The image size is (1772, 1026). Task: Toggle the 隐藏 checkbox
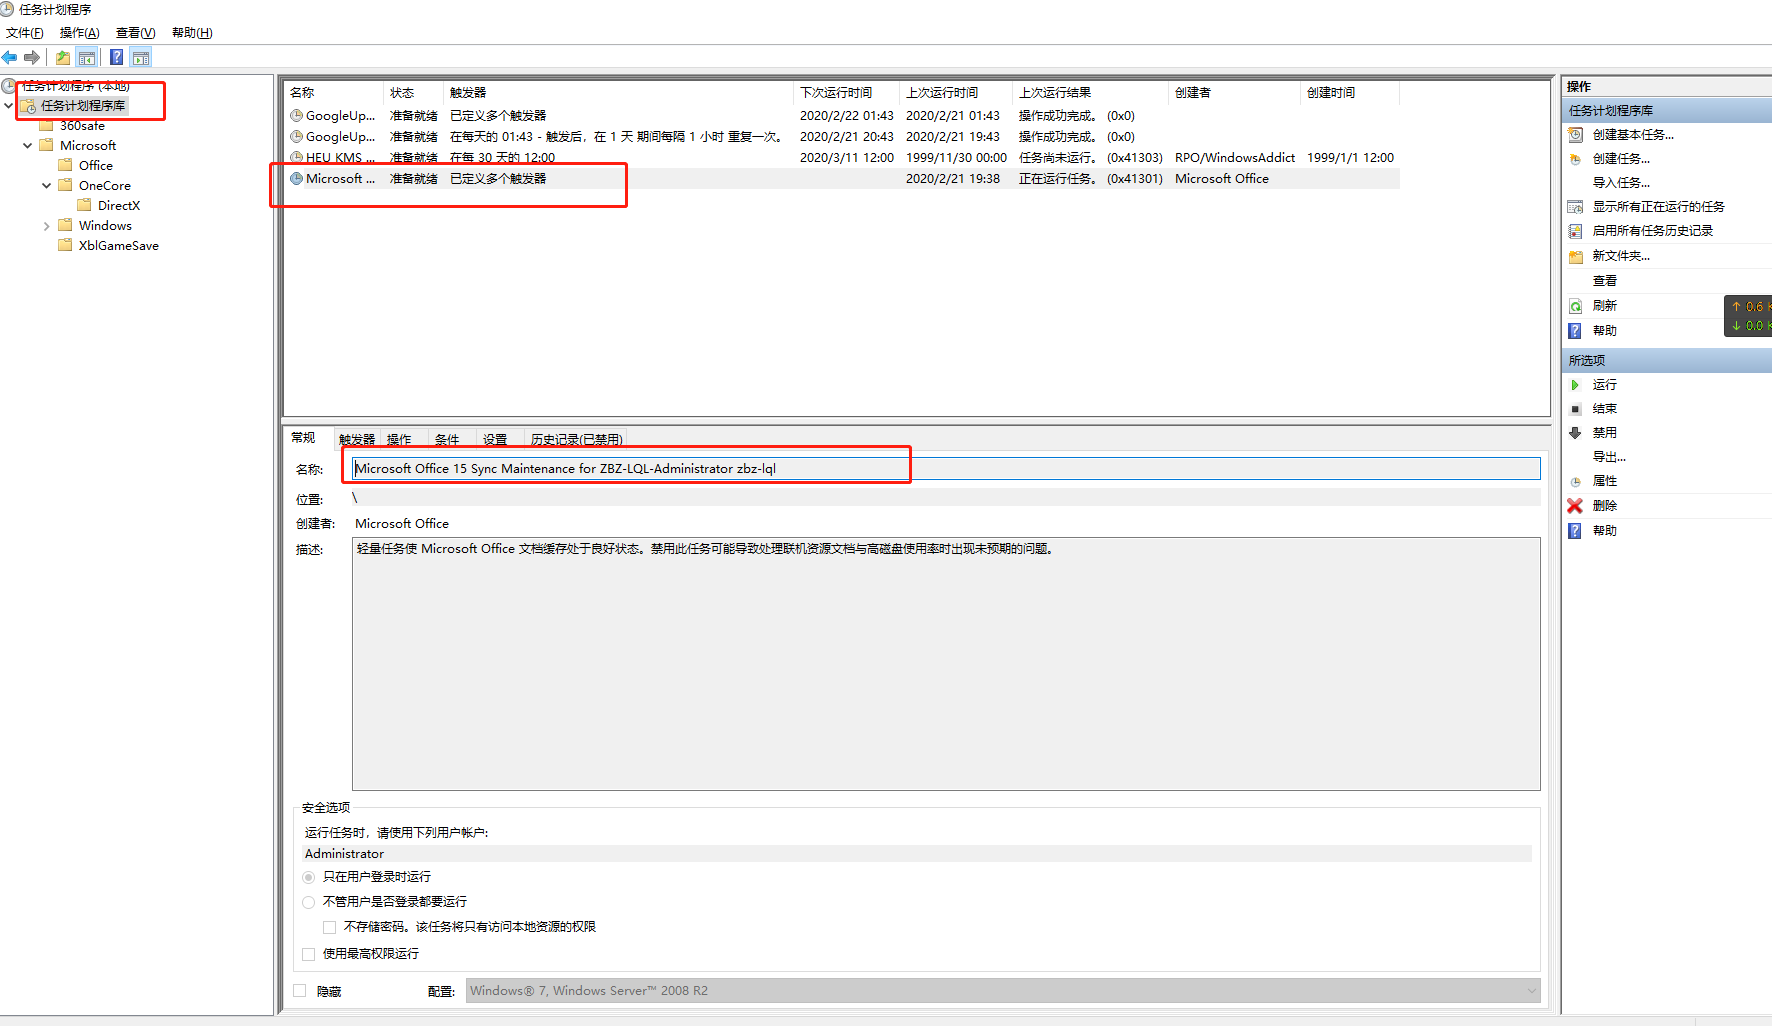tap(300, 991)
